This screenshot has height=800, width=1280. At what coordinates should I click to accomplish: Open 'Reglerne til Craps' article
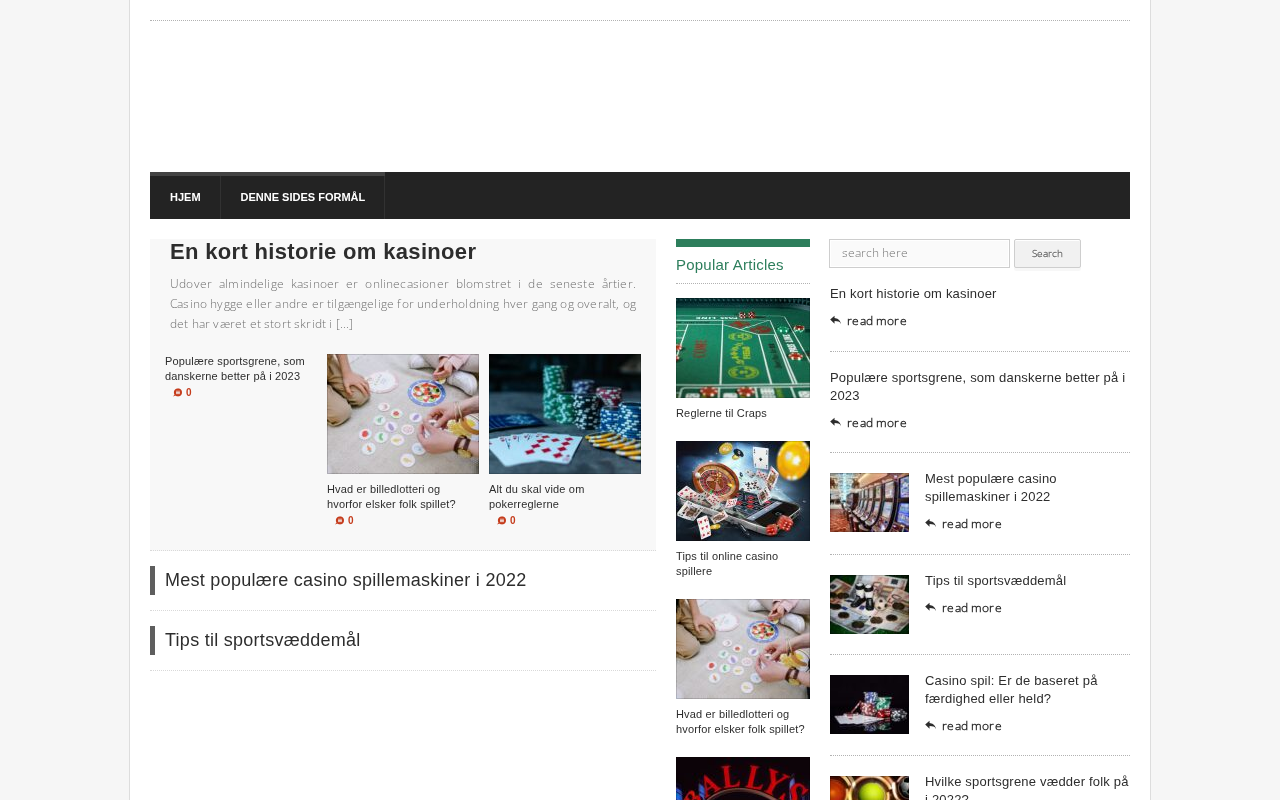tap(721, 413)
